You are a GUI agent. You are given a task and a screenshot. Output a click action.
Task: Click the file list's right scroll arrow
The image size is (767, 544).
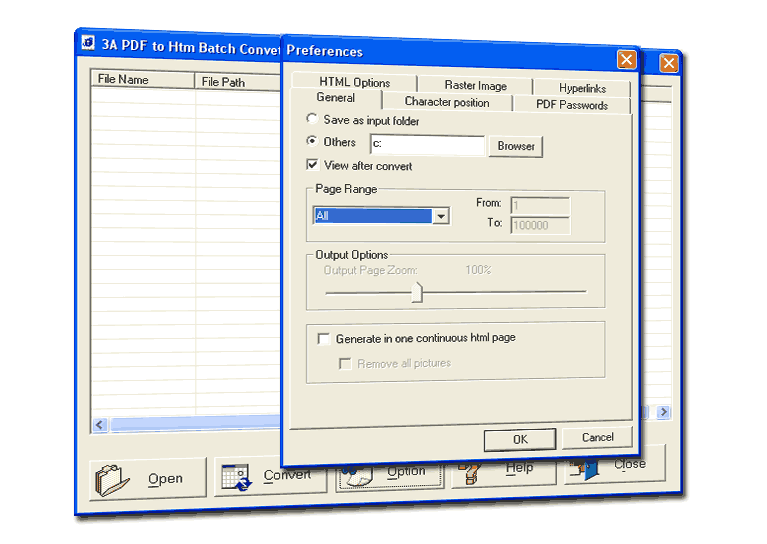[x=663, y=412]
